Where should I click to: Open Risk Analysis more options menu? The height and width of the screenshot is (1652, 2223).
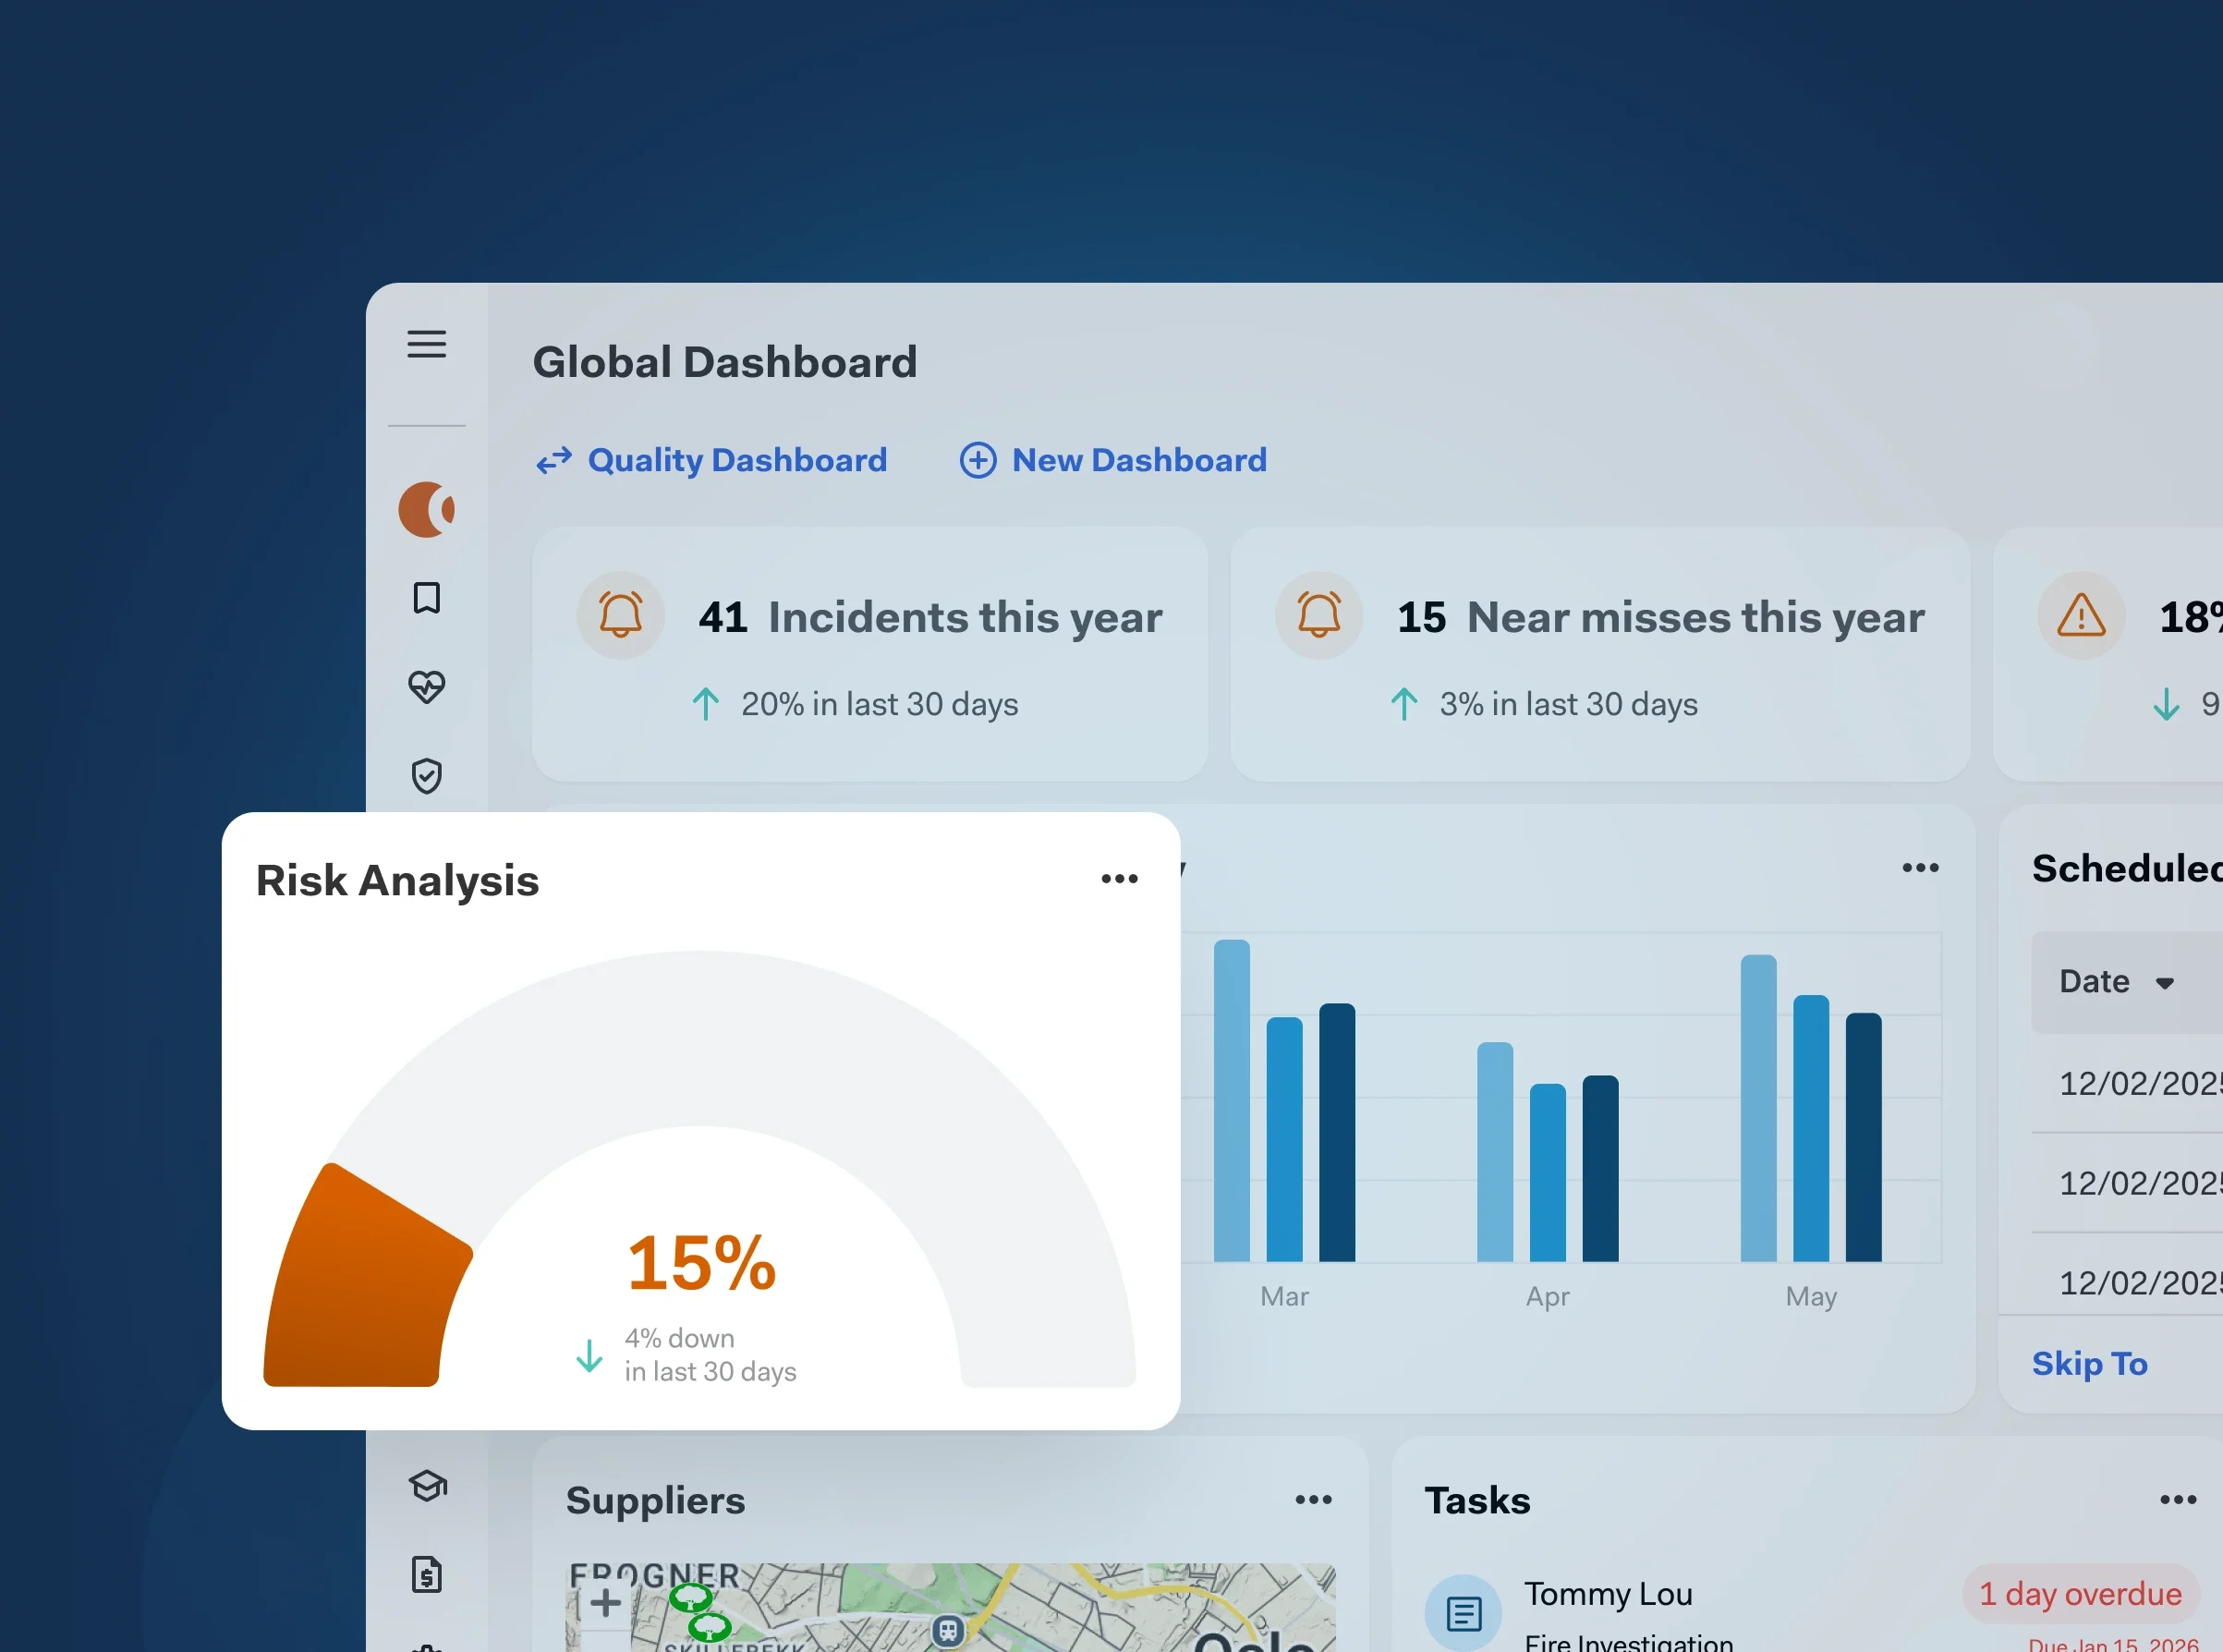click(x=1119, y=879)
